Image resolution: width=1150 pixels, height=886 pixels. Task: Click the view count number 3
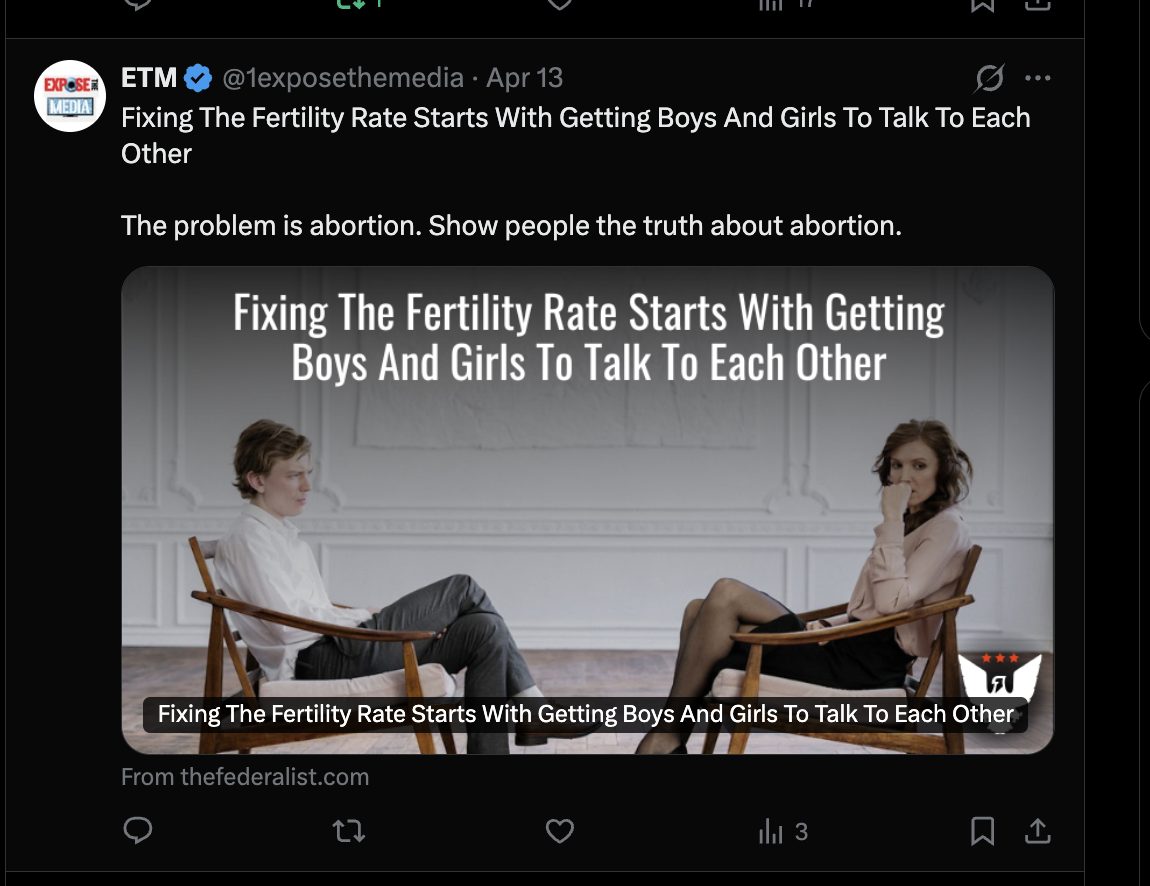coord(801,831)
